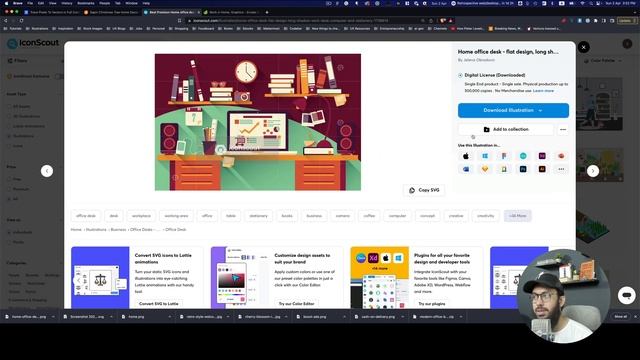Screen dimensions: 640x360
Task: Go to the next illustration arrow
Action: 593,171
